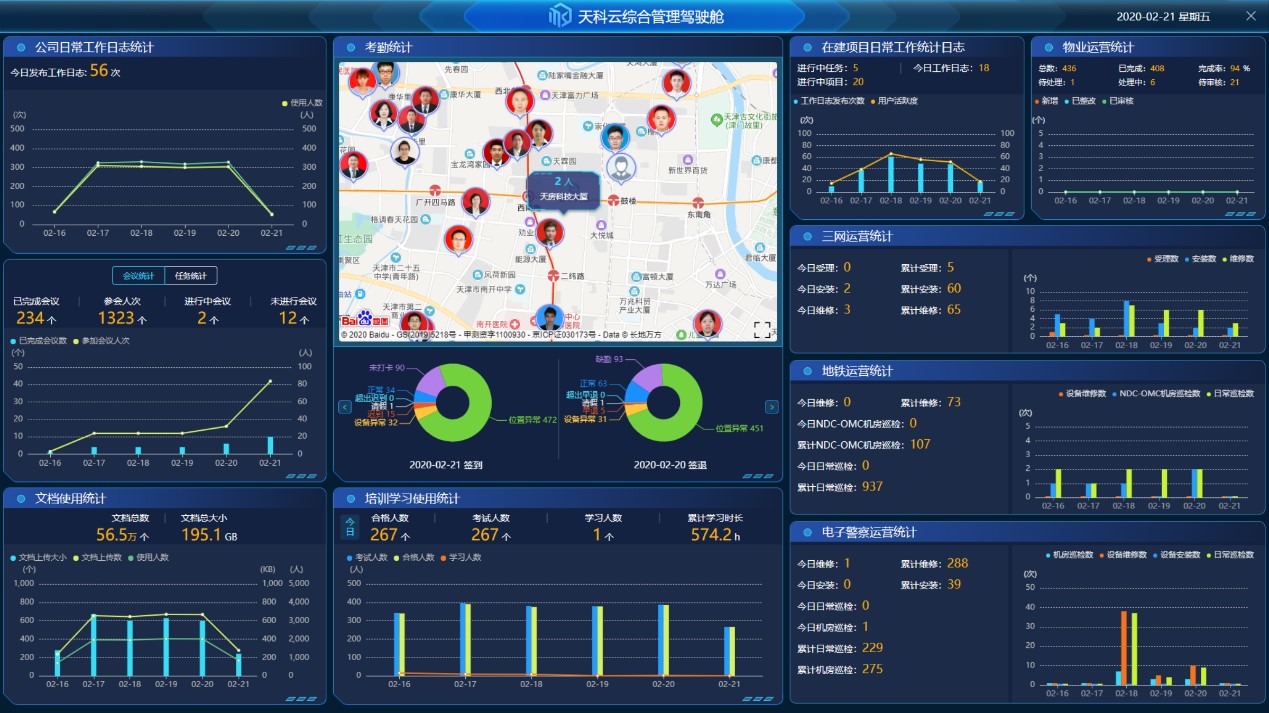Expand the 2人 天房科技大厦 map popup
The image size is (1269, 713).
pyautogui.click(x=564, y=189)
